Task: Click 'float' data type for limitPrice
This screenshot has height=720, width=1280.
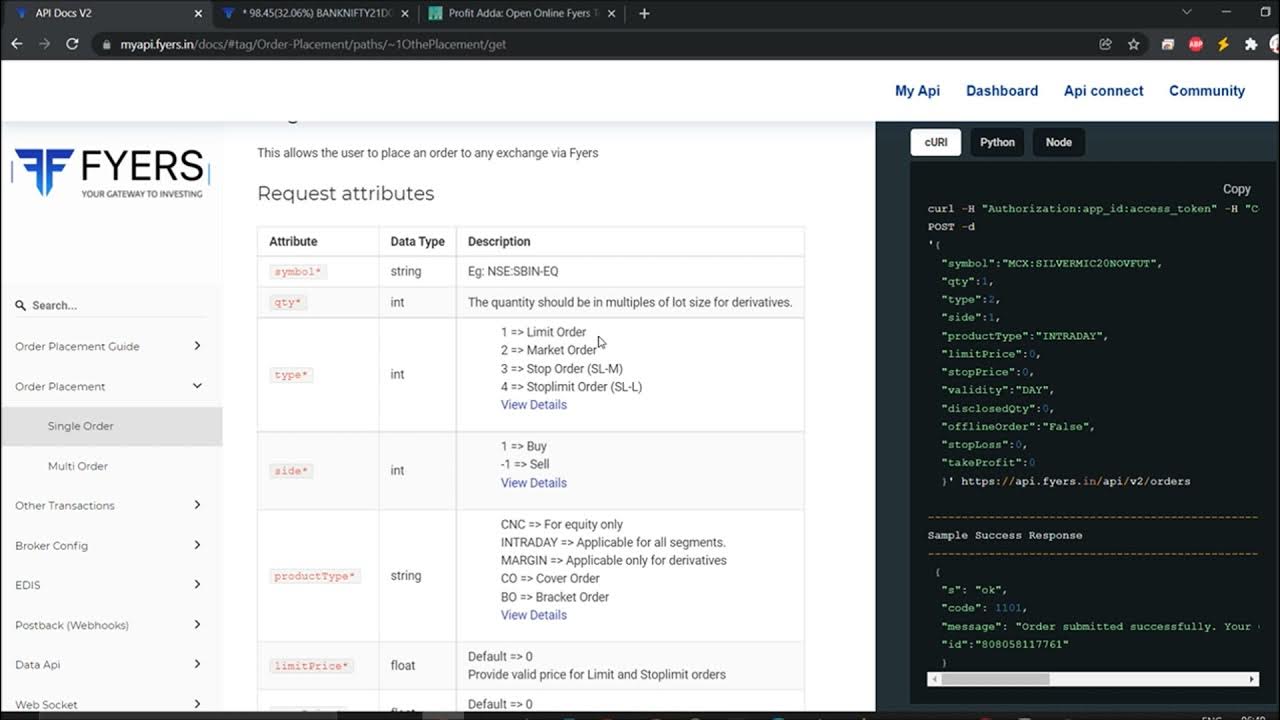Action: click(403, 665)
